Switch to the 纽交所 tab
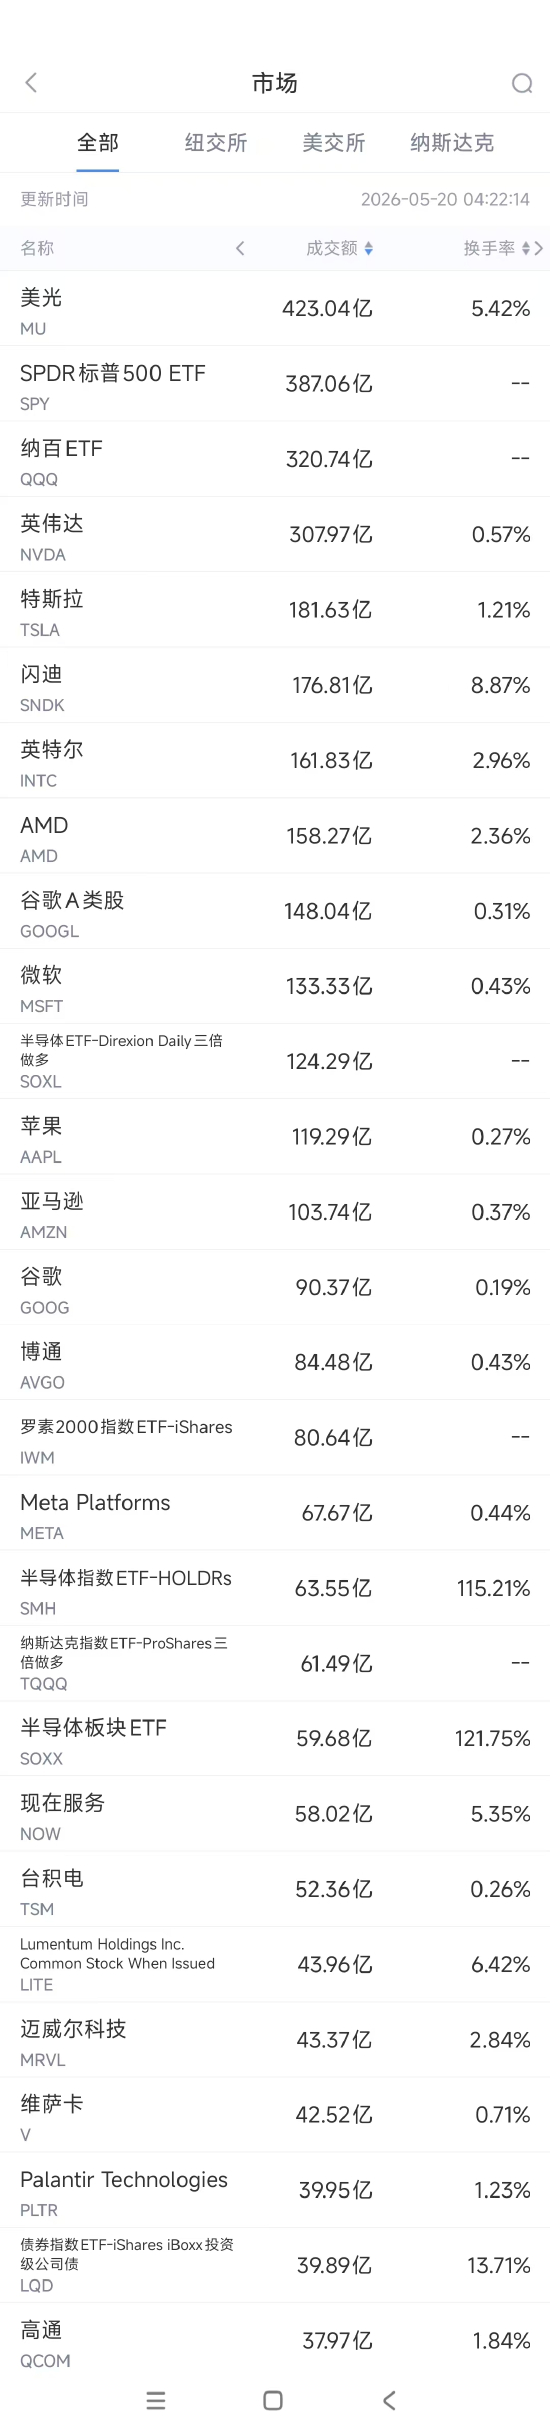The height and width of the screenshot is (2434, 550). pos(216,143)
